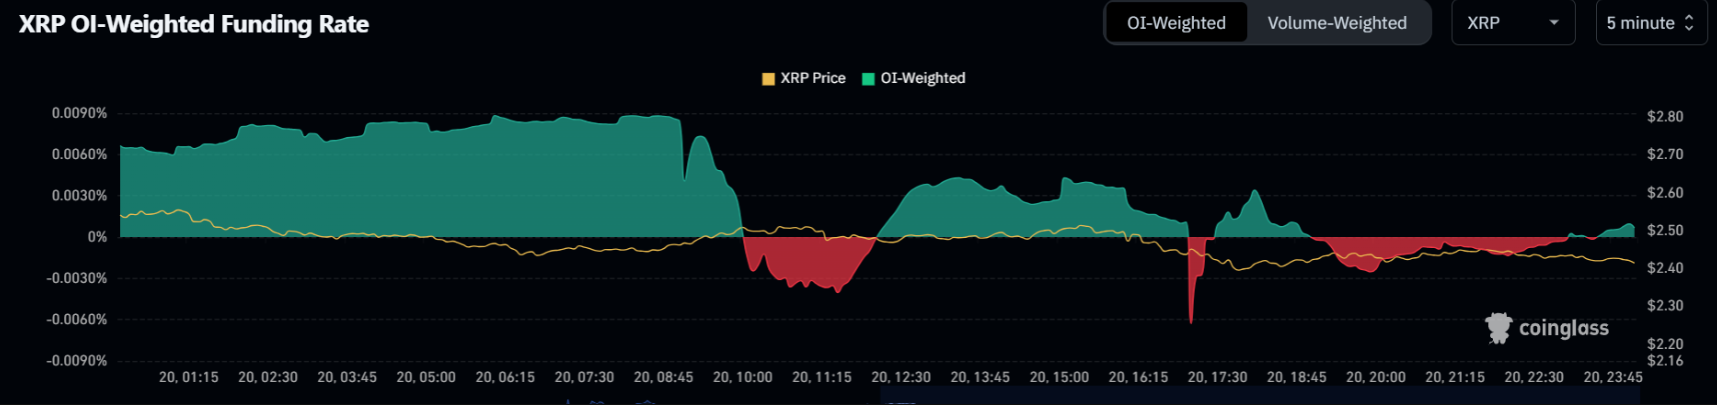Viewport: 1717px width, 405px height.
Task: Open the 5 minute interval selector
Action: tap(1651, 23)
